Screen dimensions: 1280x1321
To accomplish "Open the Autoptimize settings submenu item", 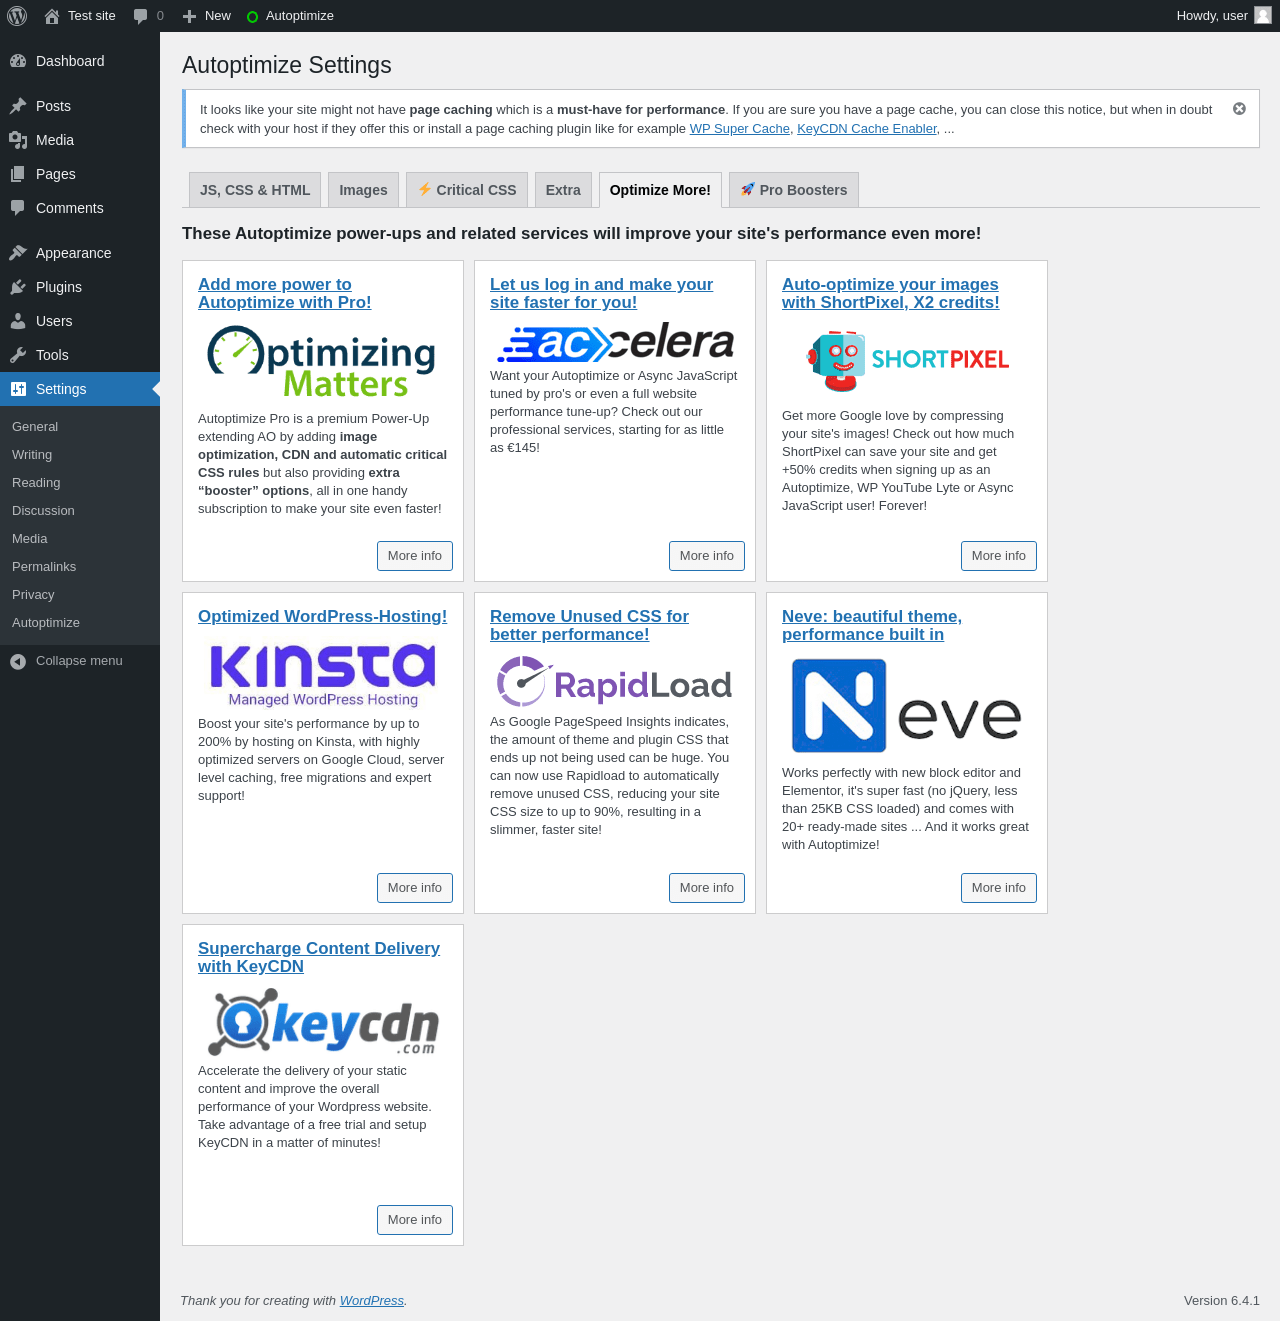I will point(46,623).
